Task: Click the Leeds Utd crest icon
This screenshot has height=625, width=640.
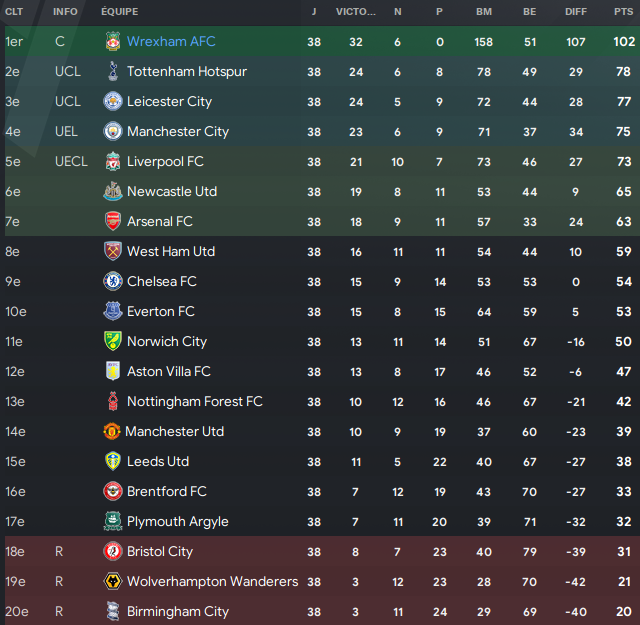Action: [x=113, y=461]
